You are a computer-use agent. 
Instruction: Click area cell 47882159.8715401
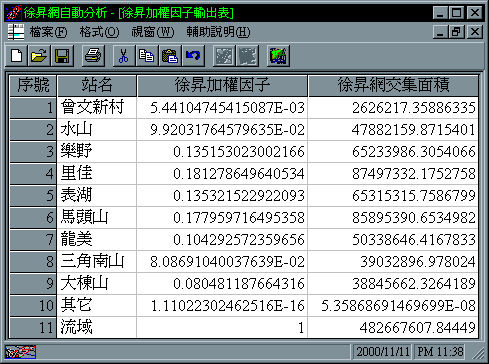tap(393, 130)
